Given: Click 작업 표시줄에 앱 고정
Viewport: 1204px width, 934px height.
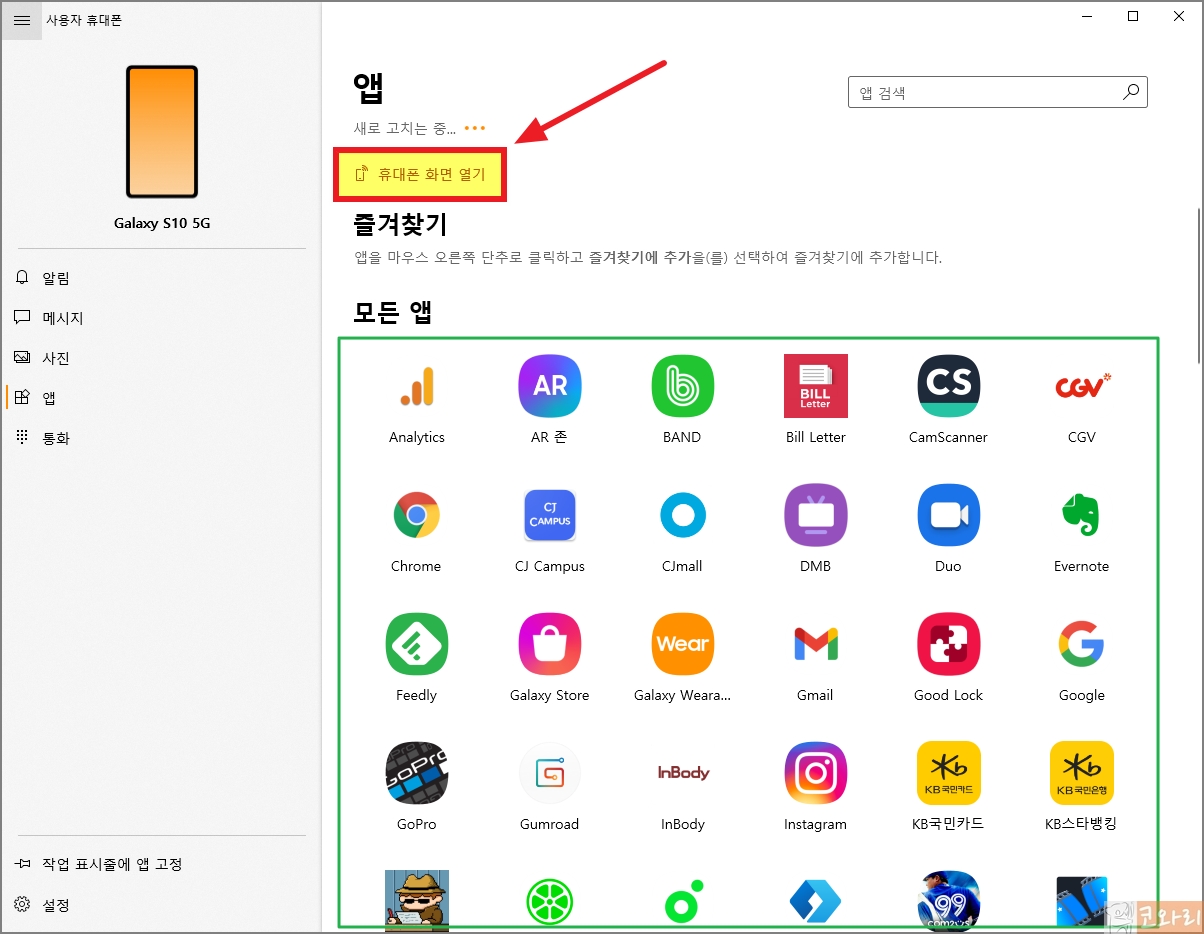Looking at the screenshot, I should [160, 864].
